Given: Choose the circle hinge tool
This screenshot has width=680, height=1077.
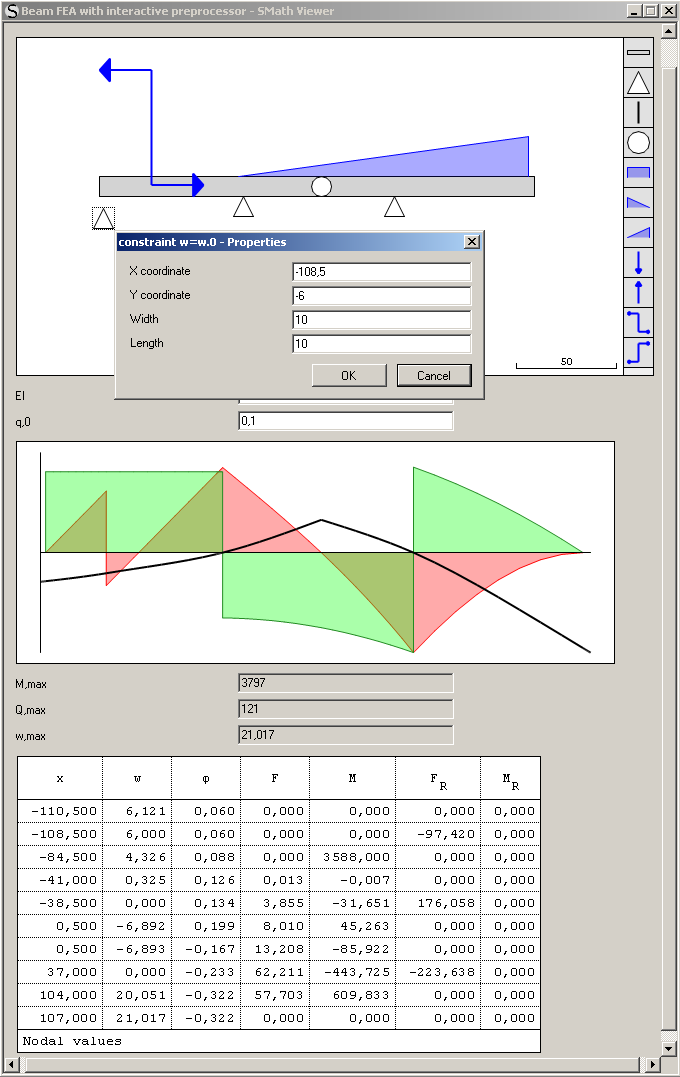Looking at the screenshot, I should [x=638, y=143].
